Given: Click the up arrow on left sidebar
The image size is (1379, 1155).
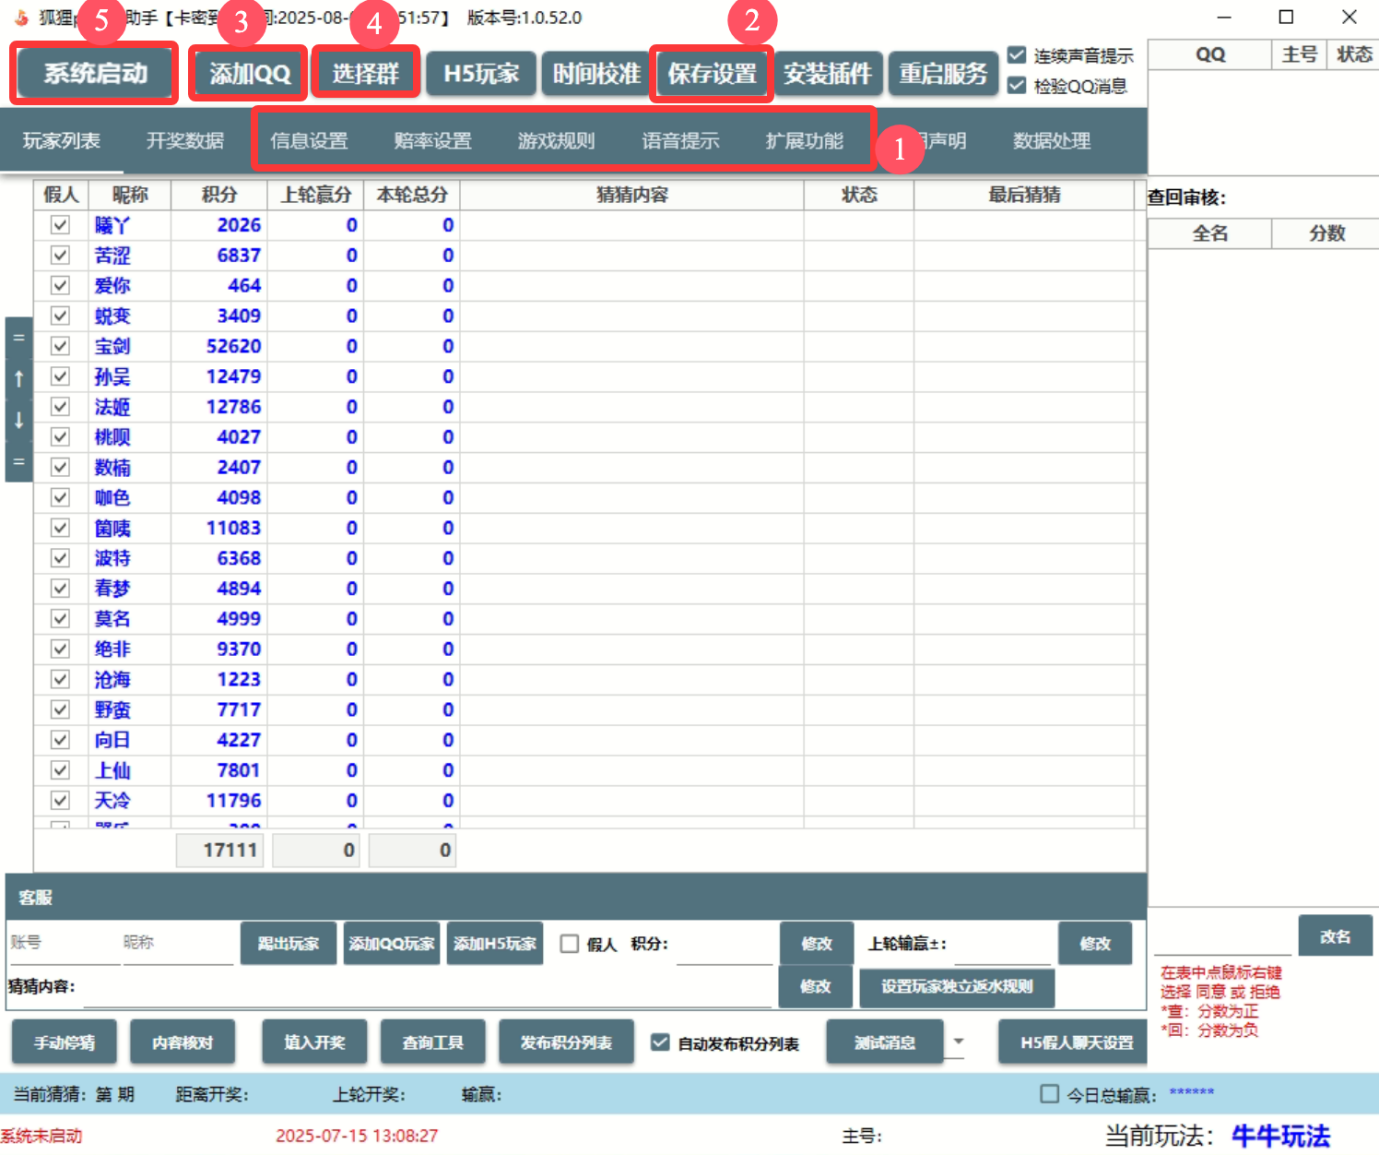Looking at the screenshot, I should (18, 379).
